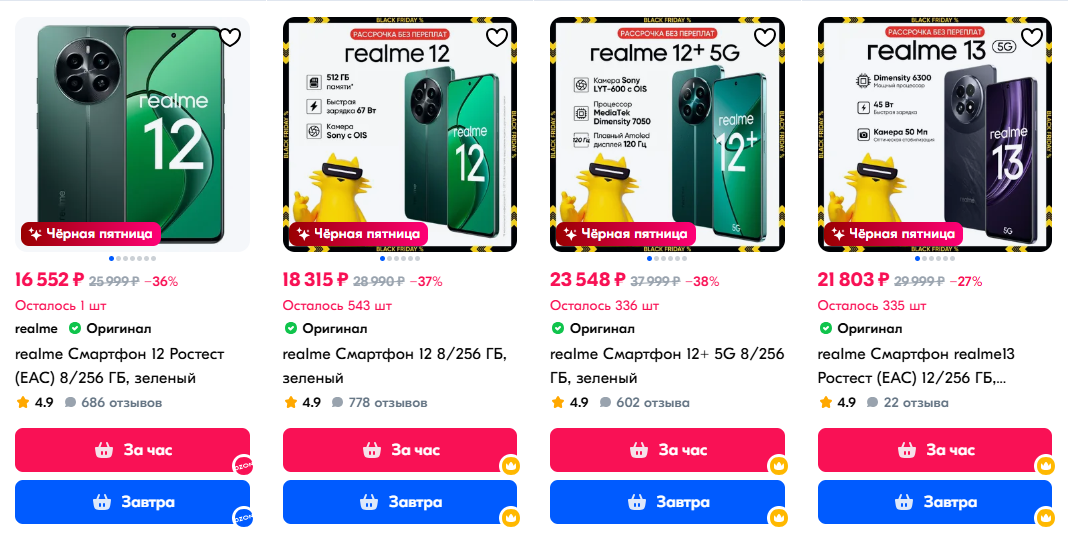Click green Оригинал checkmark on realme 12+ 5G

[x=558, y=328]
